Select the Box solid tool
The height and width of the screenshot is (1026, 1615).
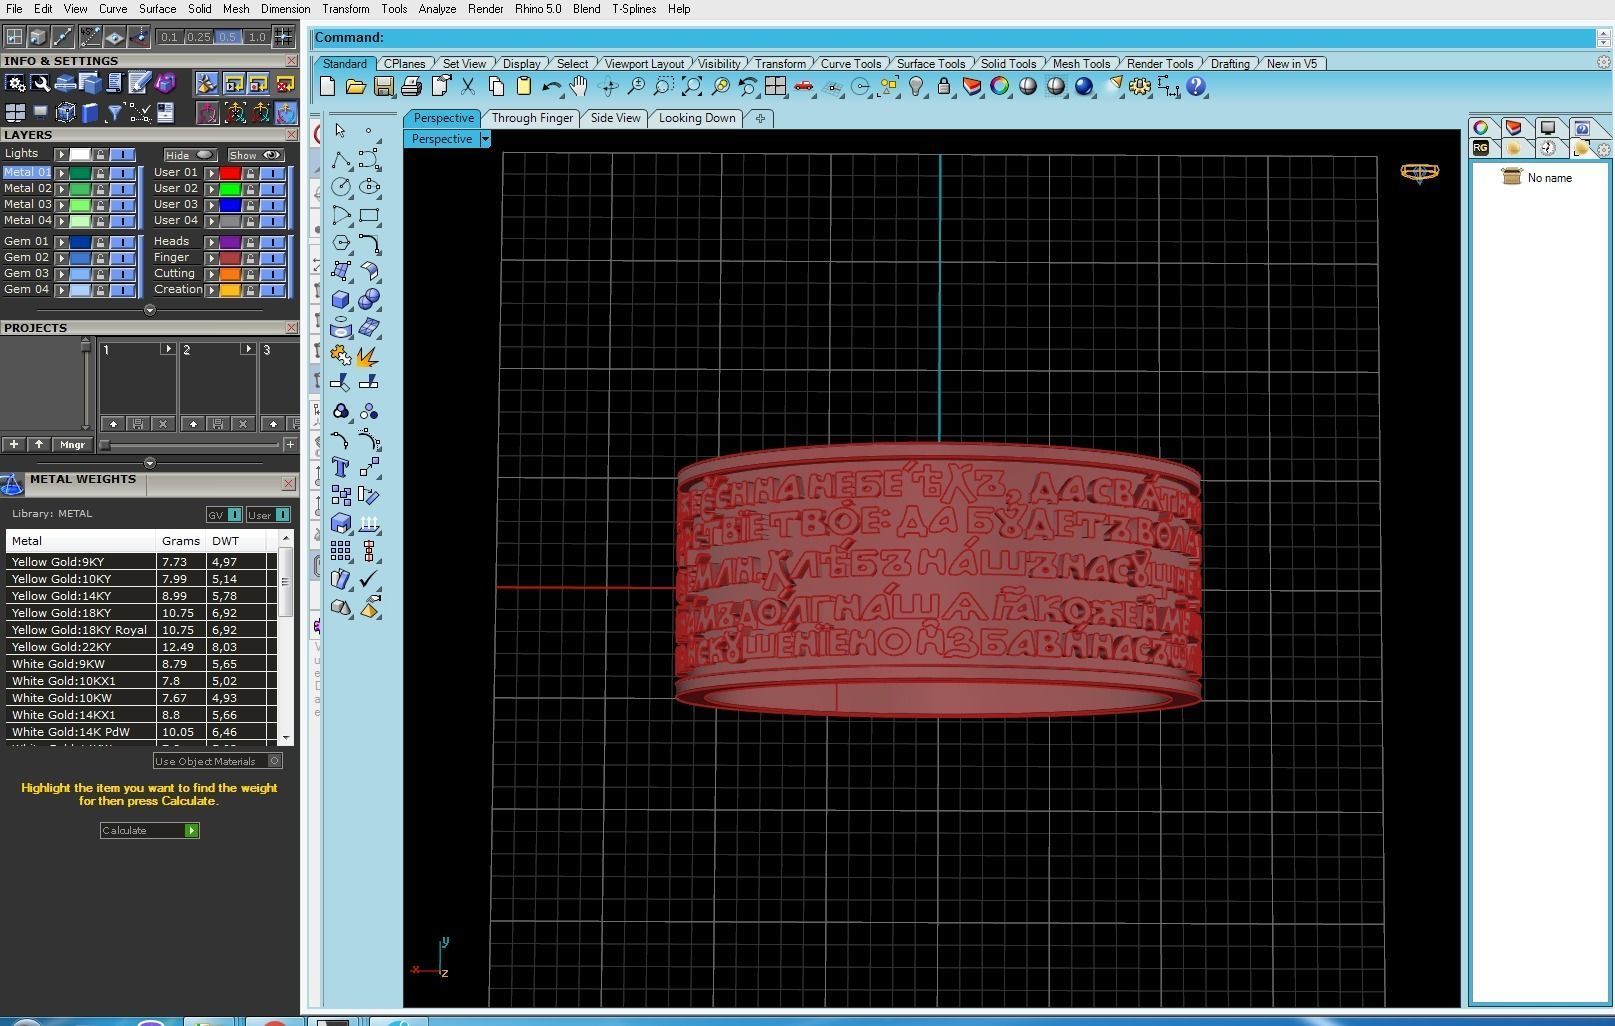pos(341,299)
